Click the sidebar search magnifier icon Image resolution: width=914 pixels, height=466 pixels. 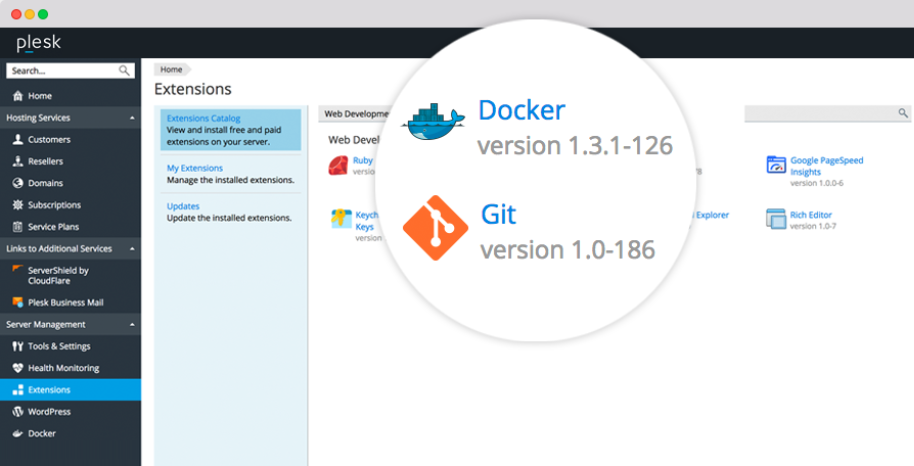click(x=124, y=71)
